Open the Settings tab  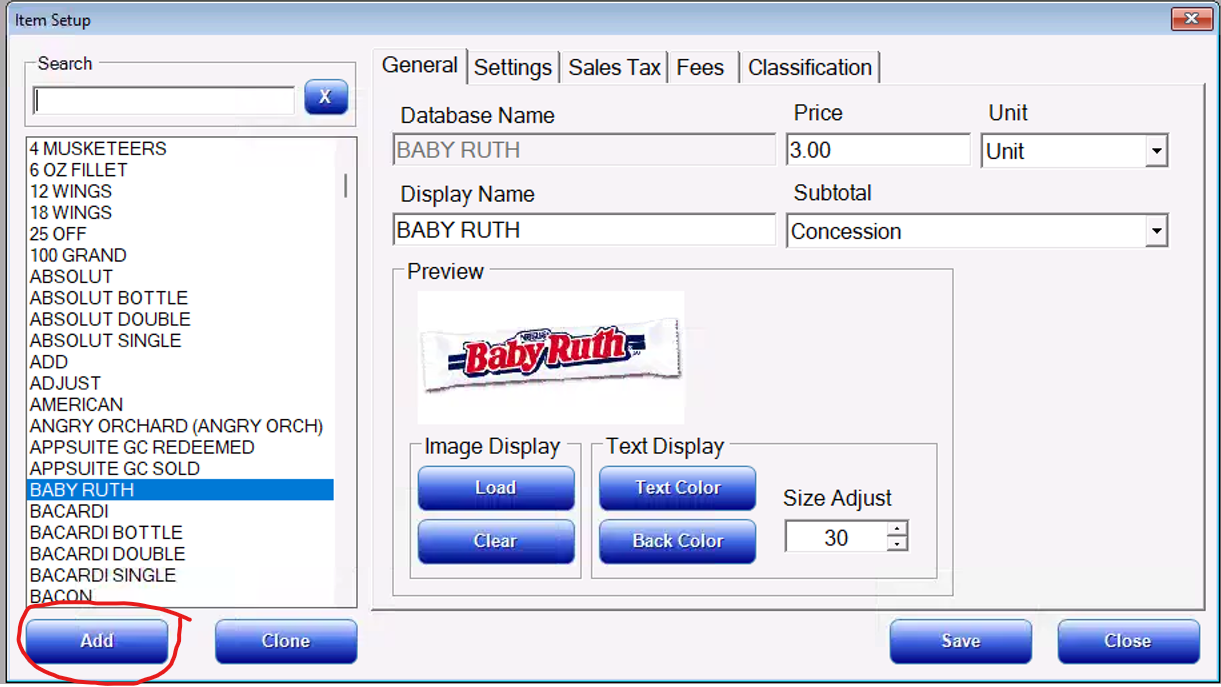pos(513,68)
